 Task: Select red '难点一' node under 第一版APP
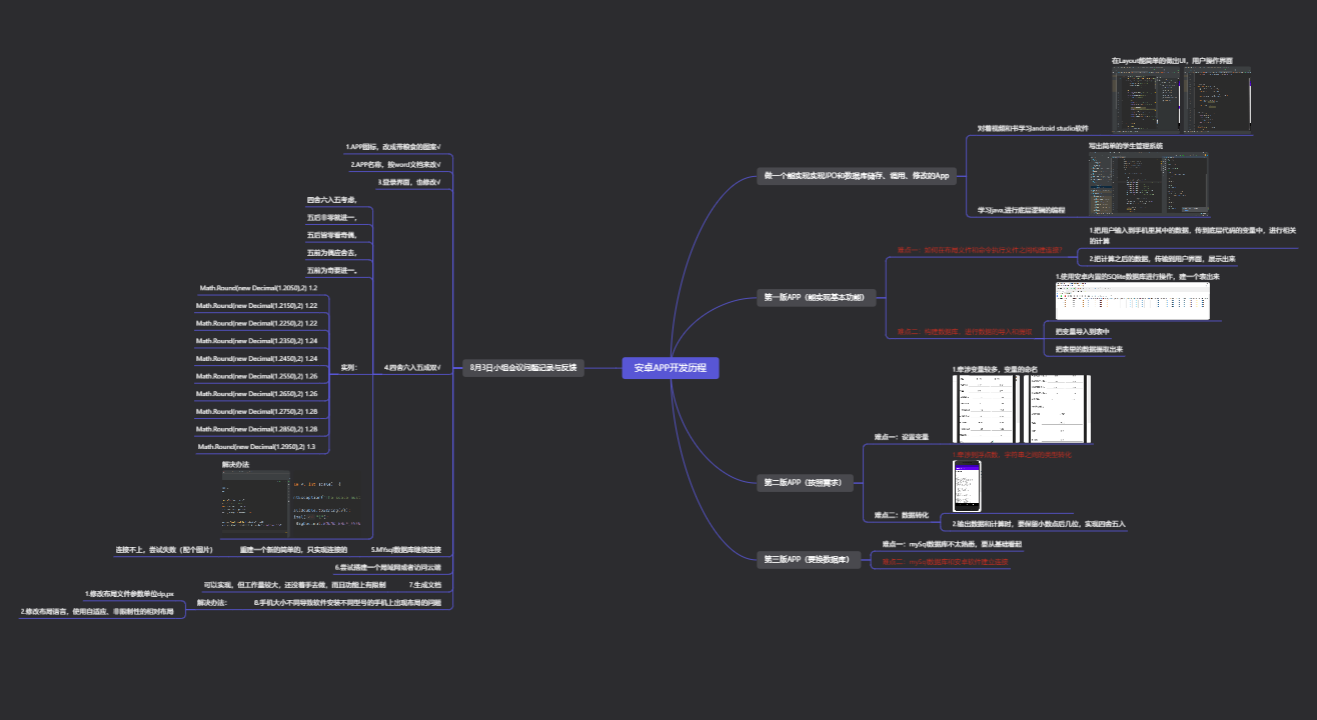[x=978, y=249]
